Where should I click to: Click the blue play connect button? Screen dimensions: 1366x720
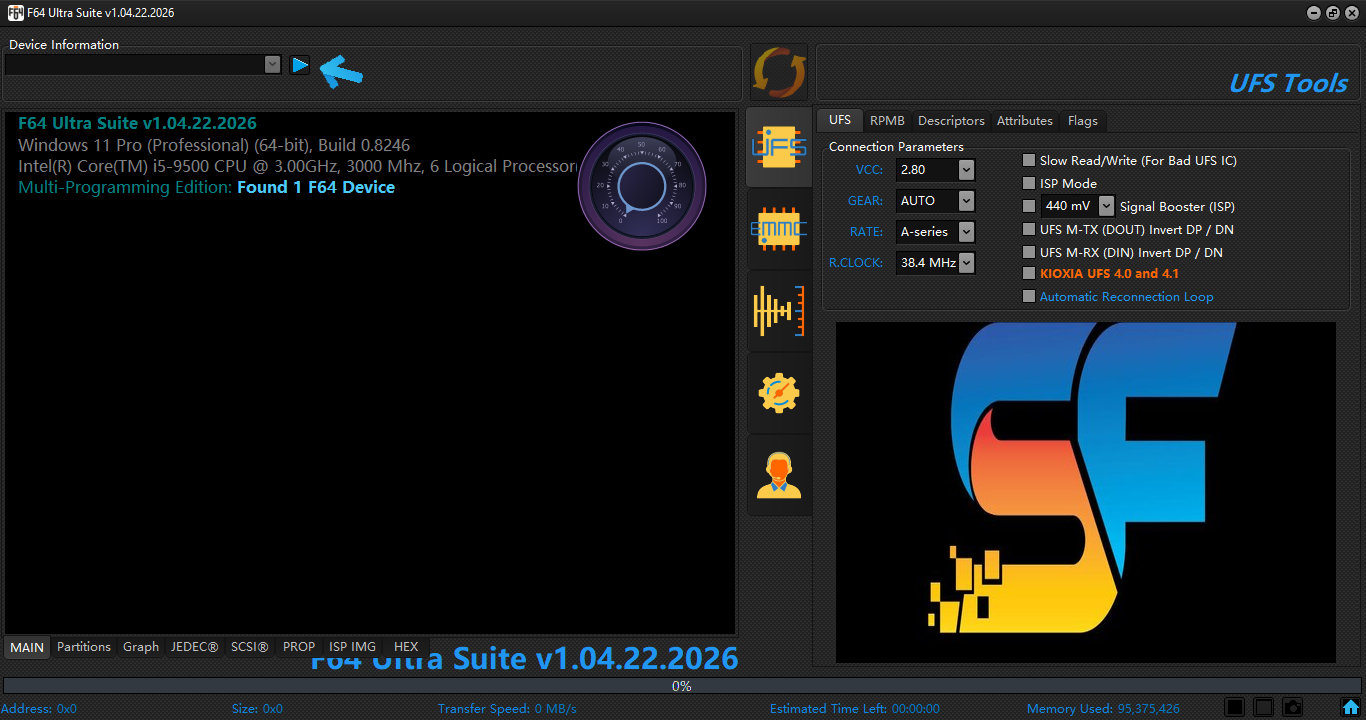pos(300,65)
